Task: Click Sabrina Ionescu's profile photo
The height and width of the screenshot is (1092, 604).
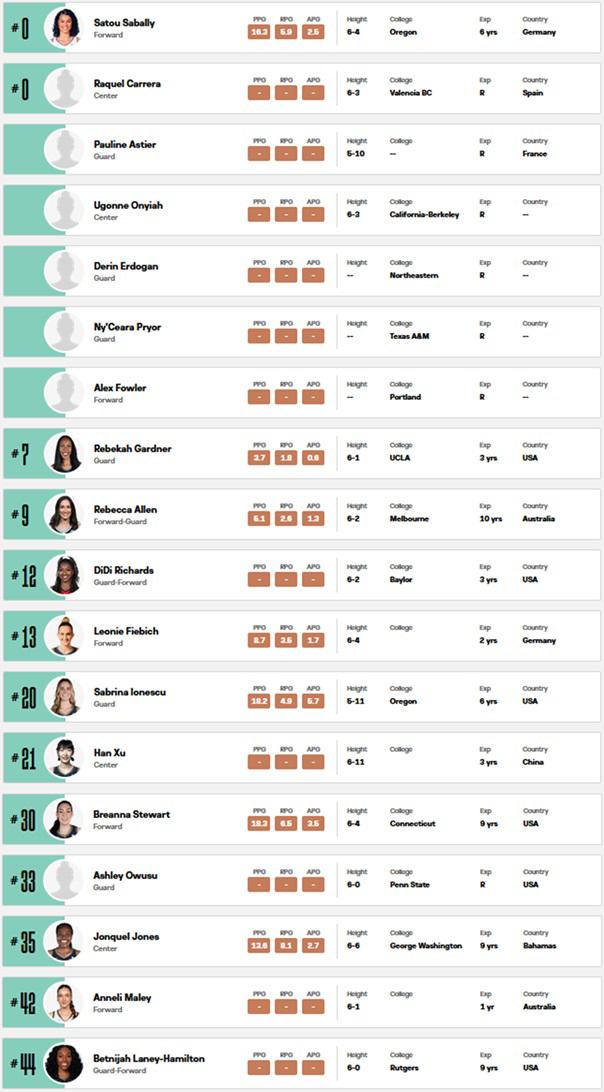Action: [x=64, y=697]
